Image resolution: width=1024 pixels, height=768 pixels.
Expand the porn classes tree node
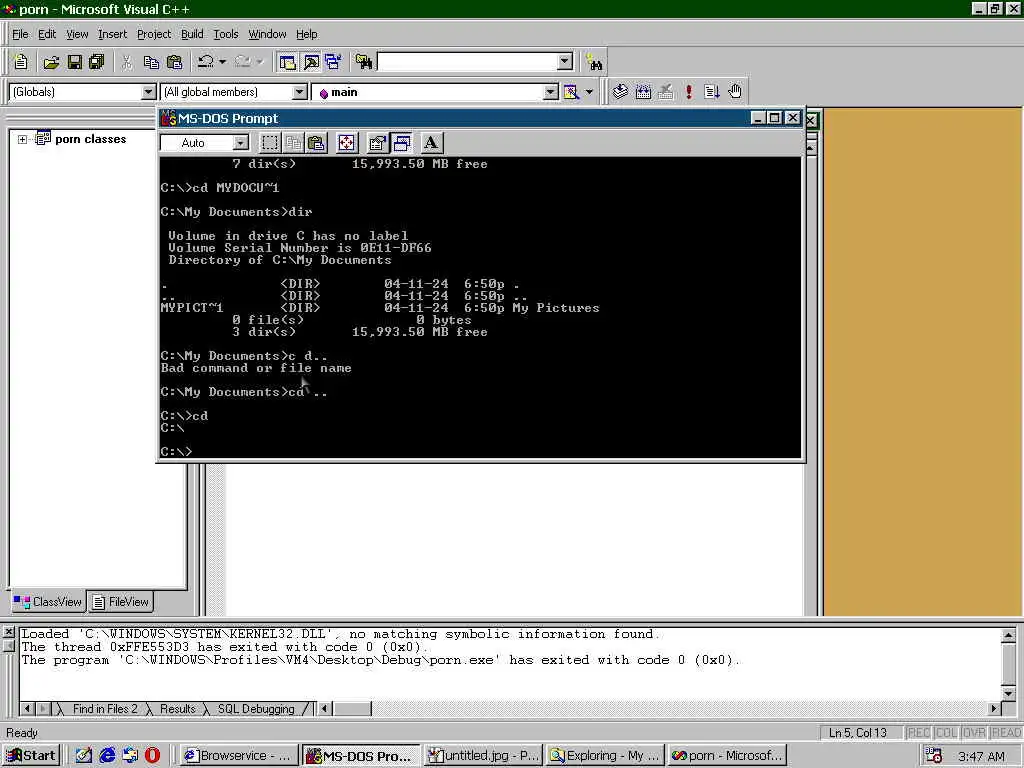point(22,139)
